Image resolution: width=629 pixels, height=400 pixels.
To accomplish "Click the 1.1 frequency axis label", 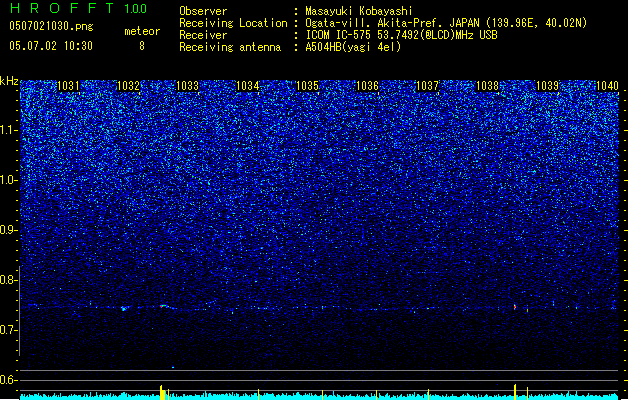I will [x=9, y=131].
